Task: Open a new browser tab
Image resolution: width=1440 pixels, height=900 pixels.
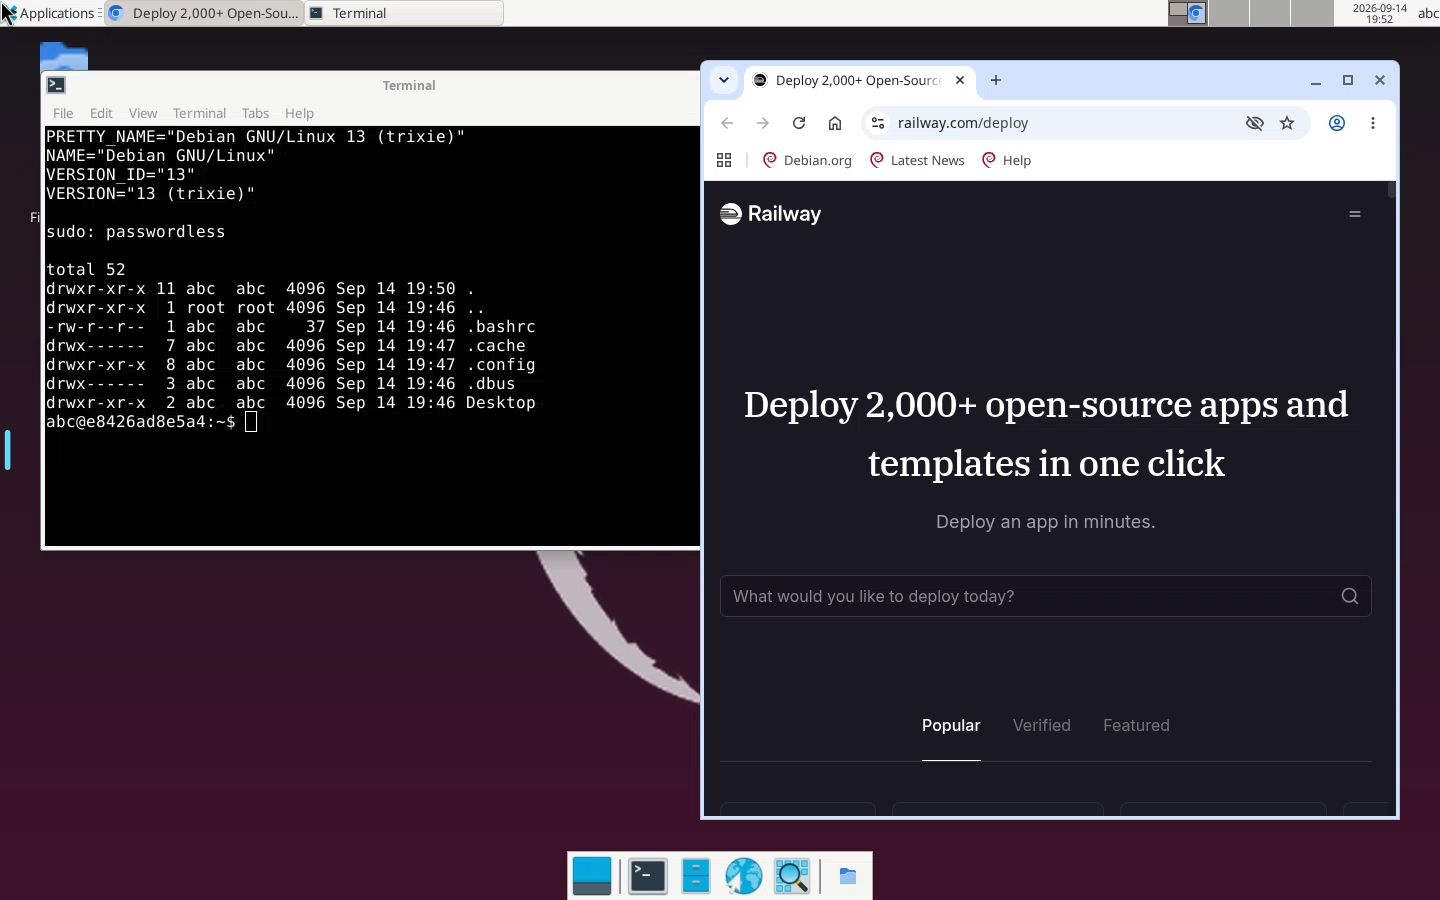Action: pyautogui.click(x=996, y=80)
